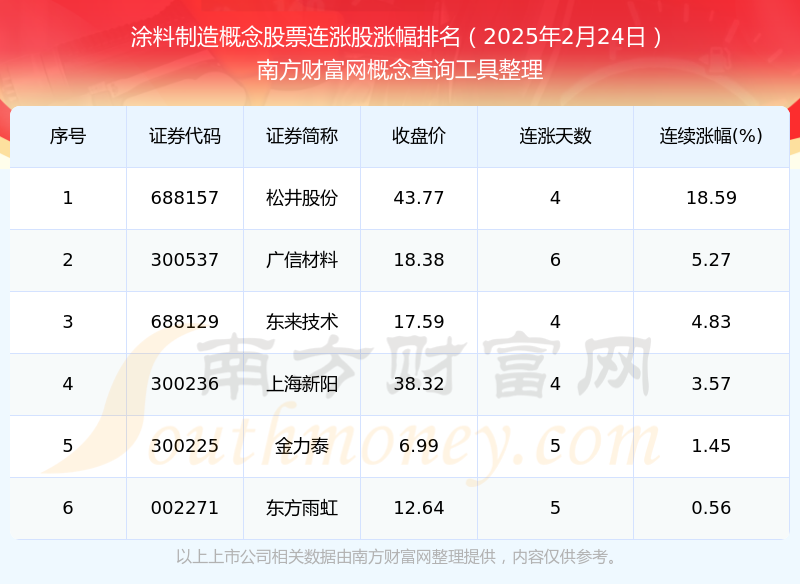Click gain value 1.45

pyautogui.click(x=711, y=446)
